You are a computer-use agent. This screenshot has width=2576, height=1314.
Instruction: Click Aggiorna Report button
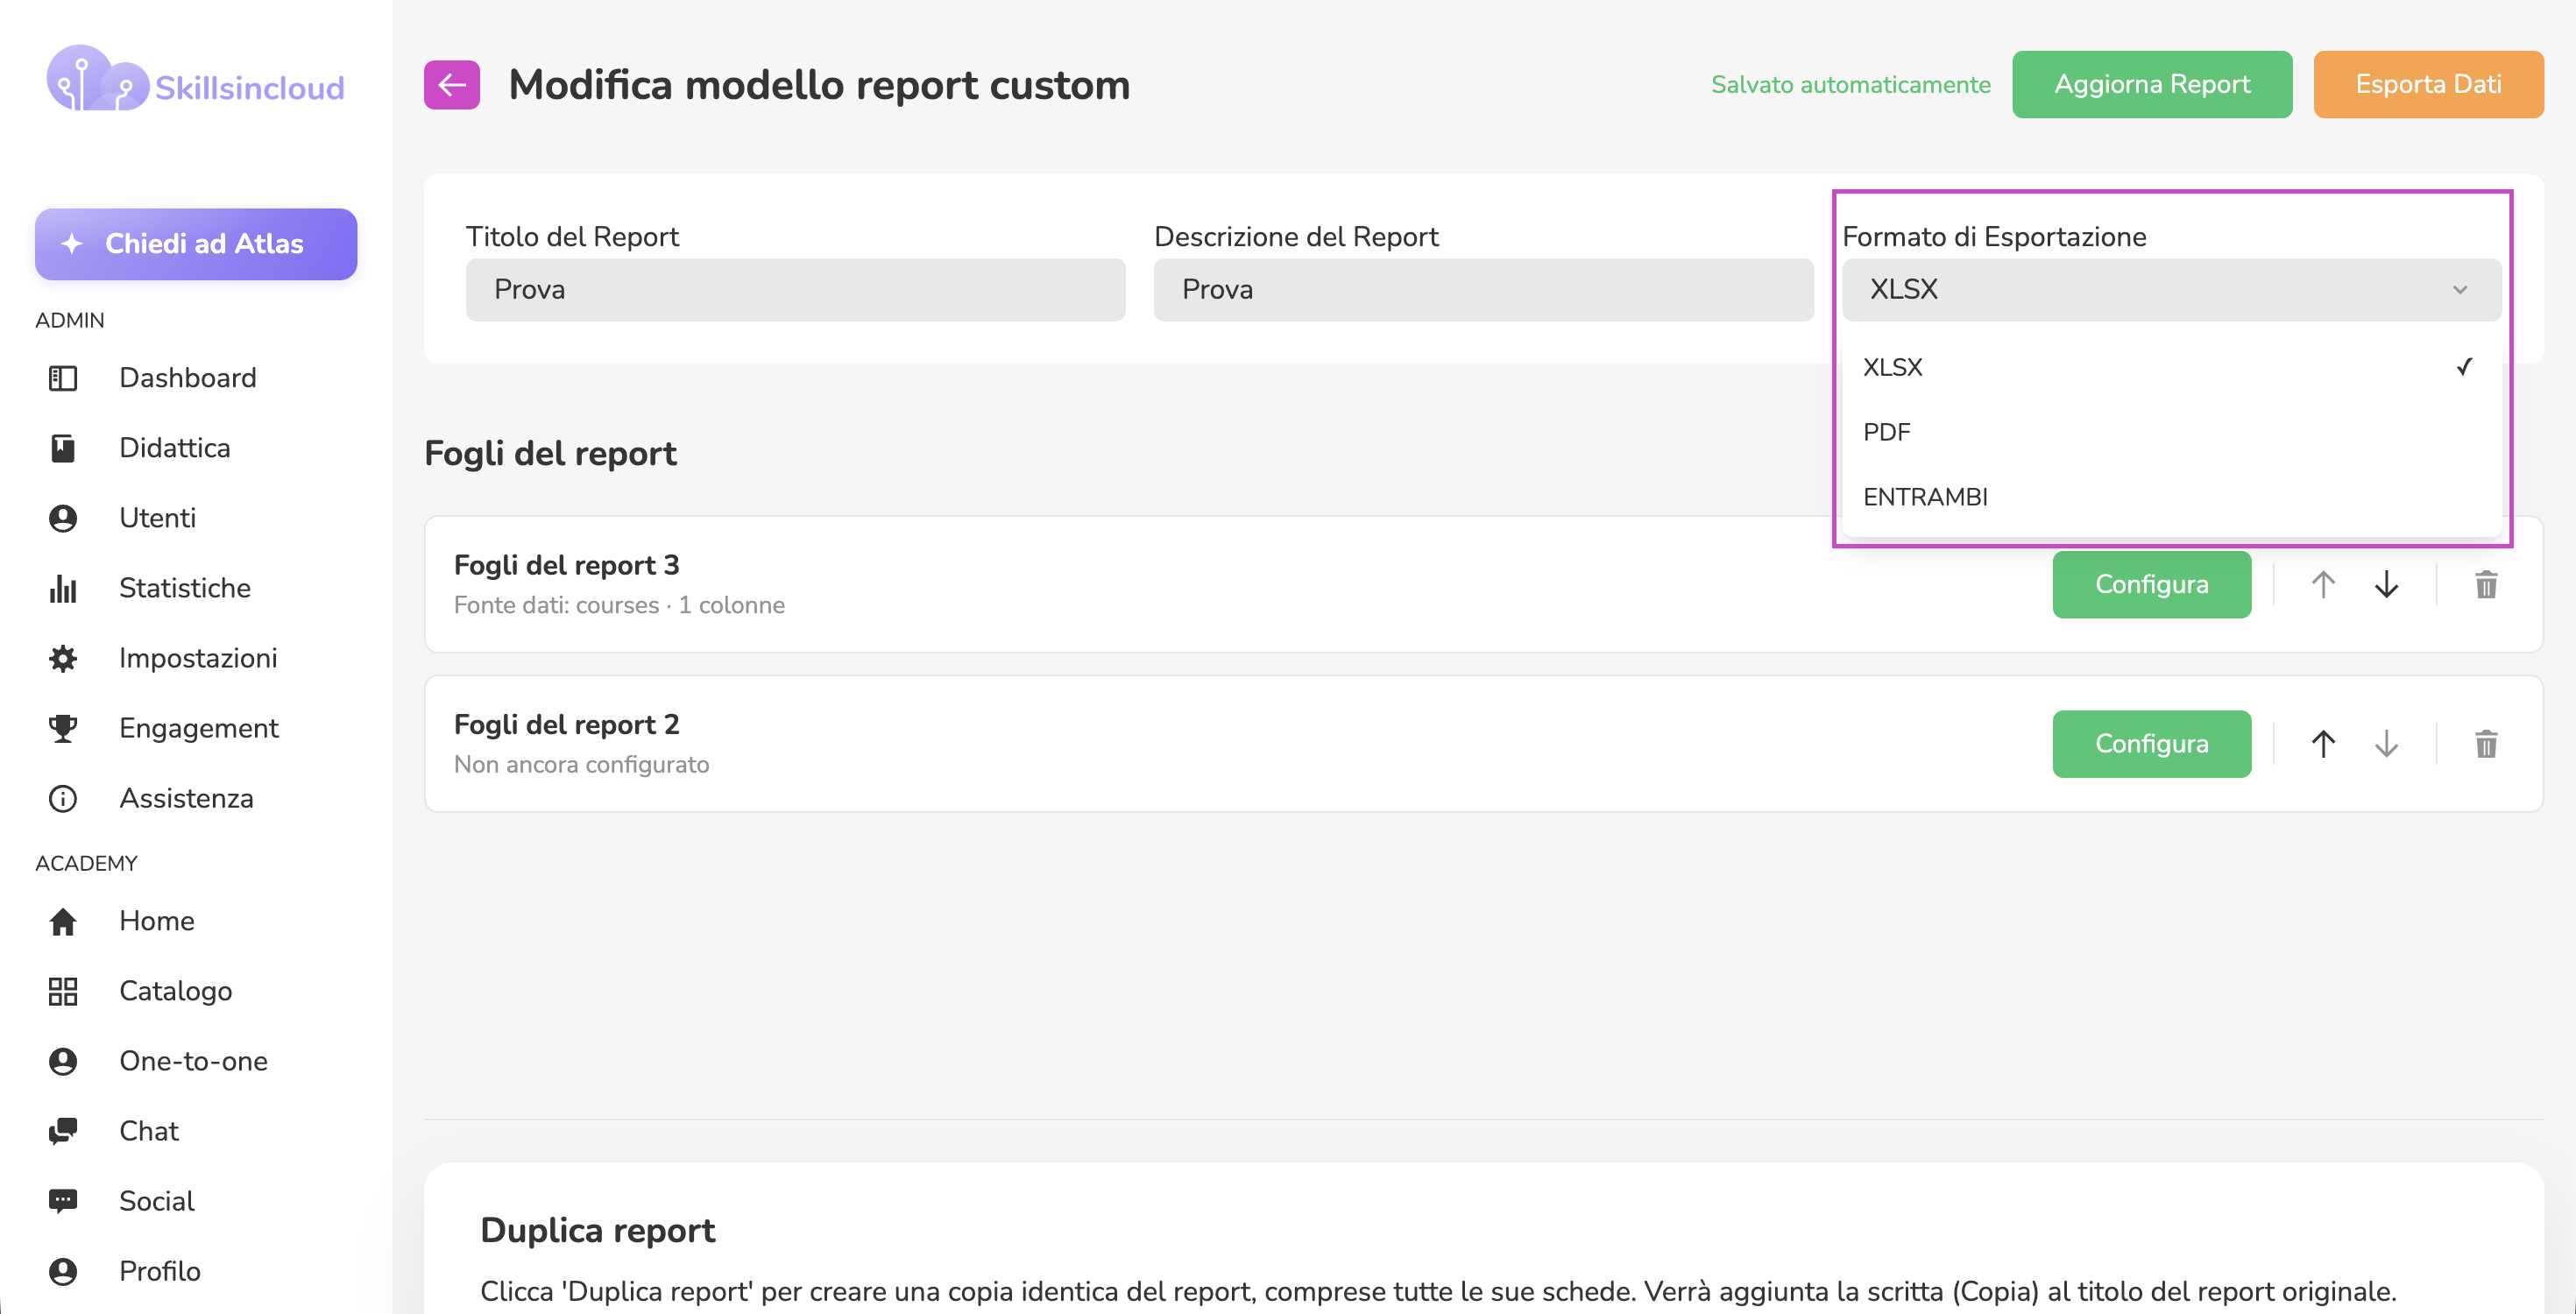tap(2152, 85)
